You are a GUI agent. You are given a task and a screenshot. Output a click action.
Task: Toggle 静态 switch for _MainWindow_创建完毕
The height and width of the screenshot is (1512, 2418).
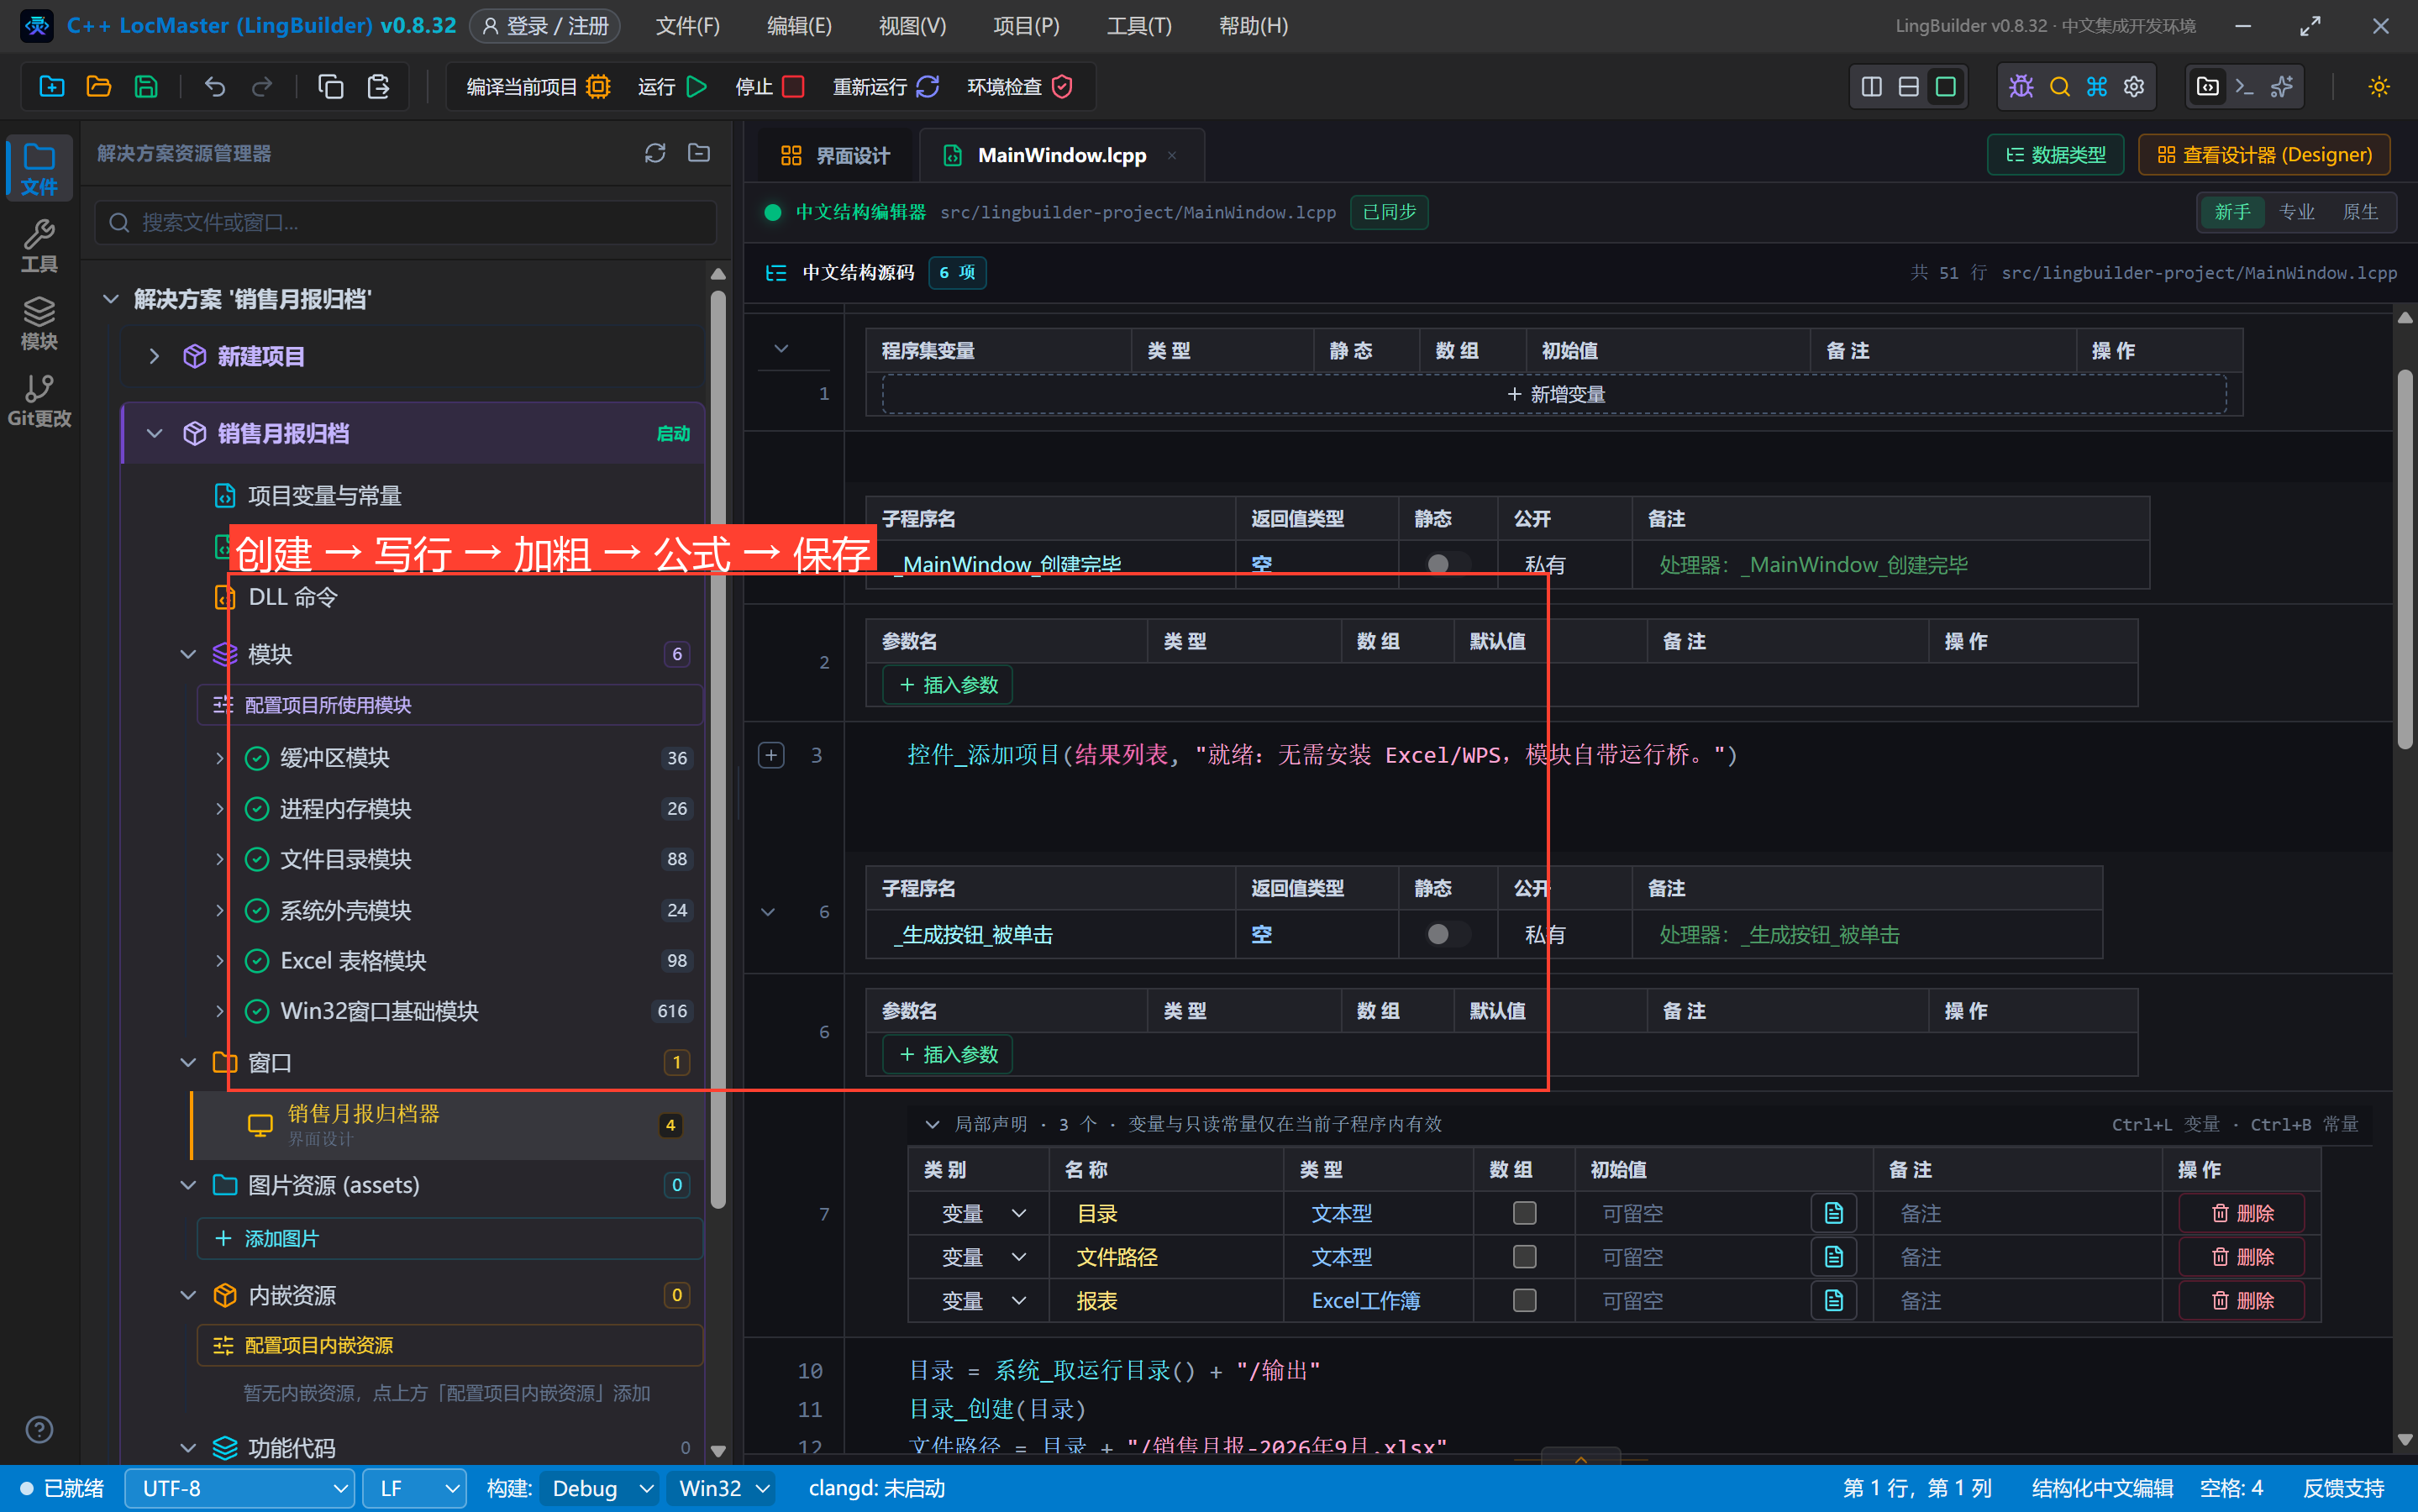point(1446,564)
